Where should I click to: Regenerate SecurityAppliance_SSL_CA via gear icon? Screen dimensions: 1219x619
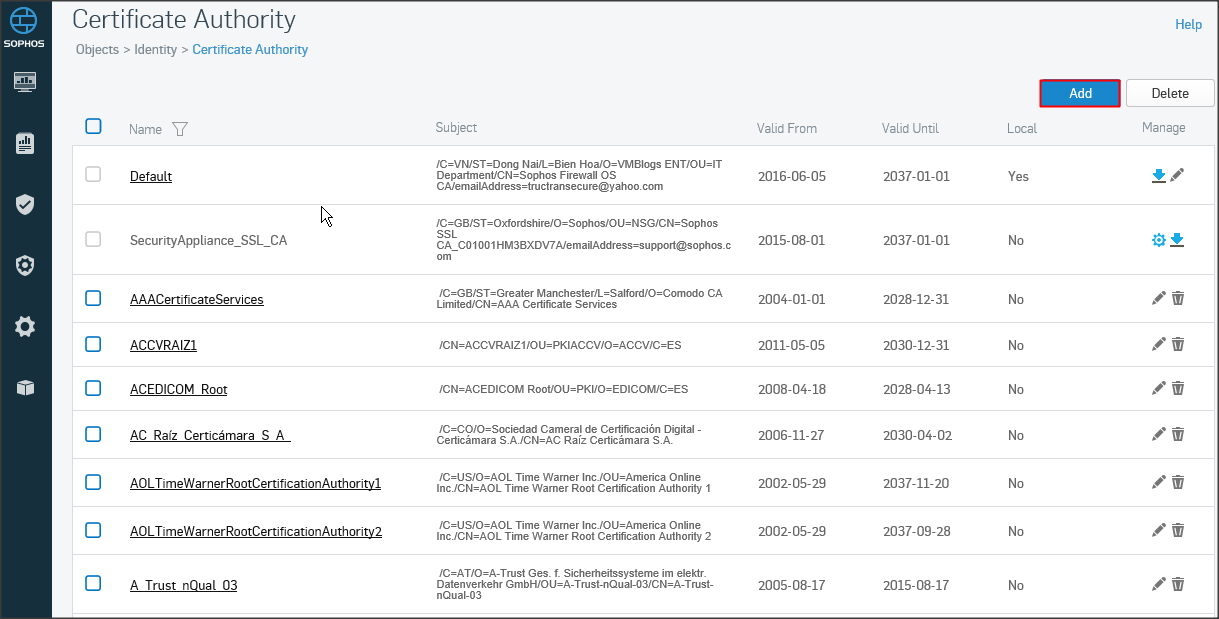1159,240
